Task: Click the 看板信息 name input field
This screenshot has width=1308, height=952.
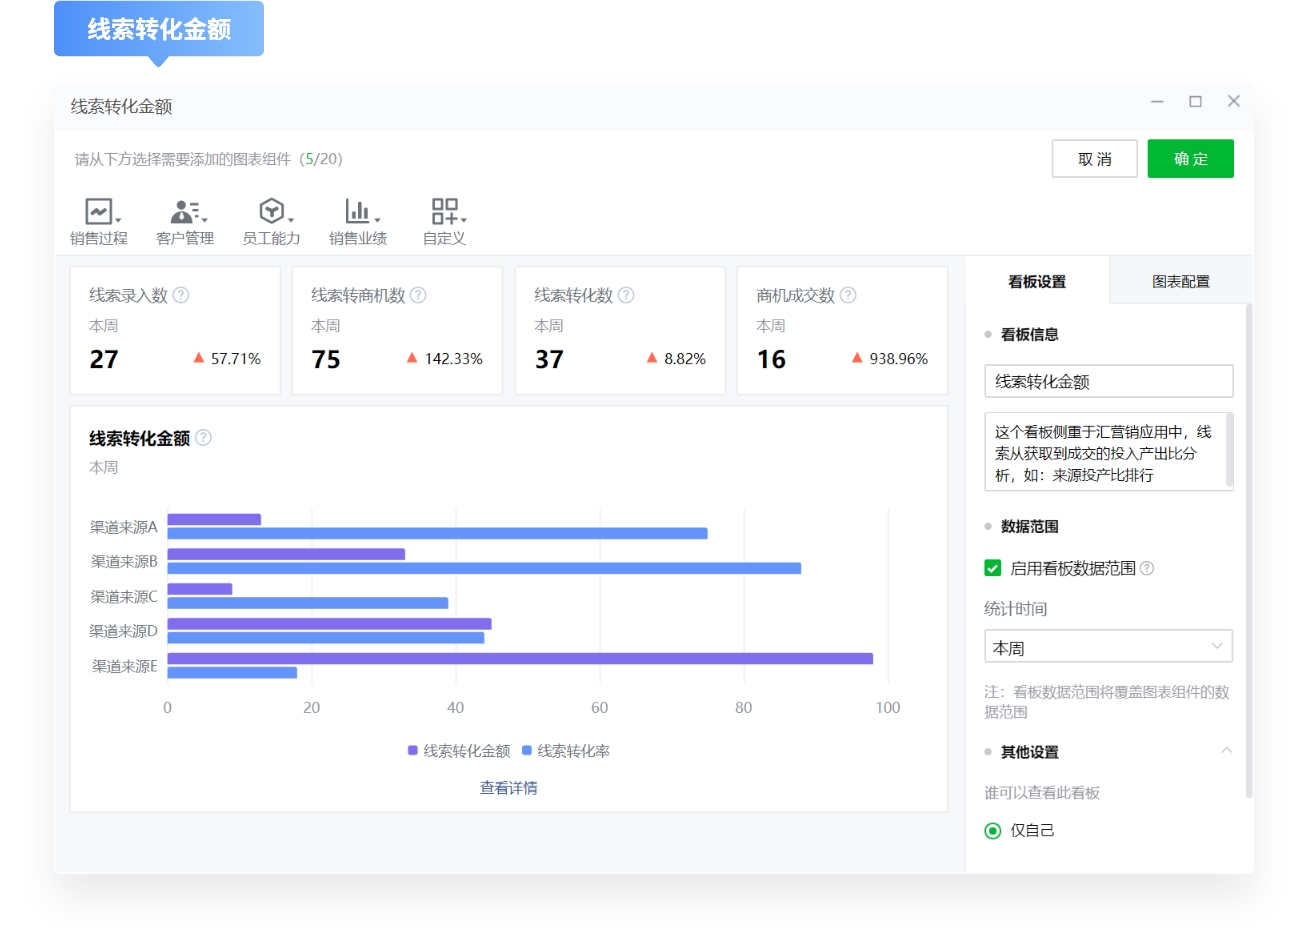Action: point(1108,381)
